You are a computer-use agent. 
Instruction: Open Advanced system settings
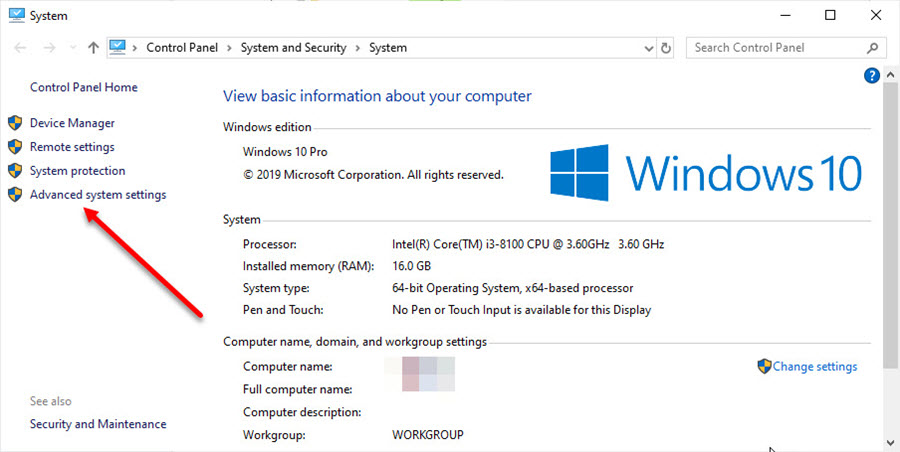tap(98, 195)
